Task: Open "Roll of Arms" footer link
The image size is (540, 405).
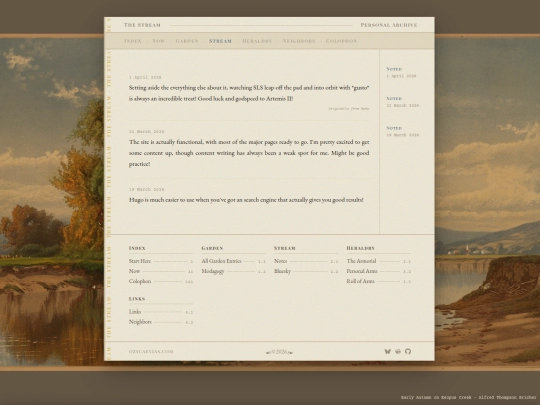Action: click(378, 281)
